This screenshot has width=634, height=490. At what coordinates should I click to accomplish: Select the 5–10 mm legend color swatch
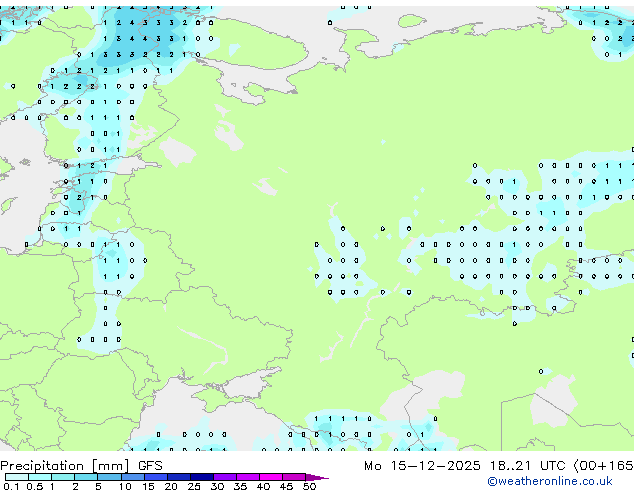[x=109, y=477]
